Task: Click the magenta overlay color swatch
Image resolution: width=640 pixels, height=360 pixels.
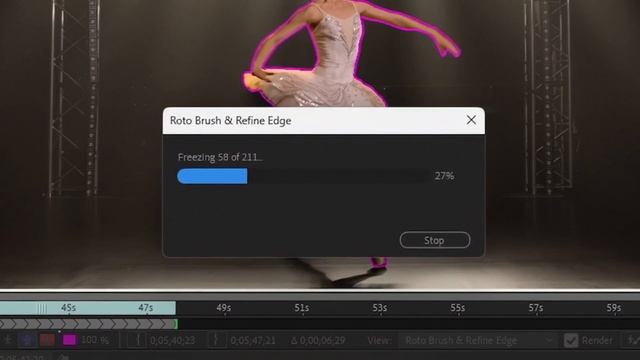Action: (x=69, y=340)
